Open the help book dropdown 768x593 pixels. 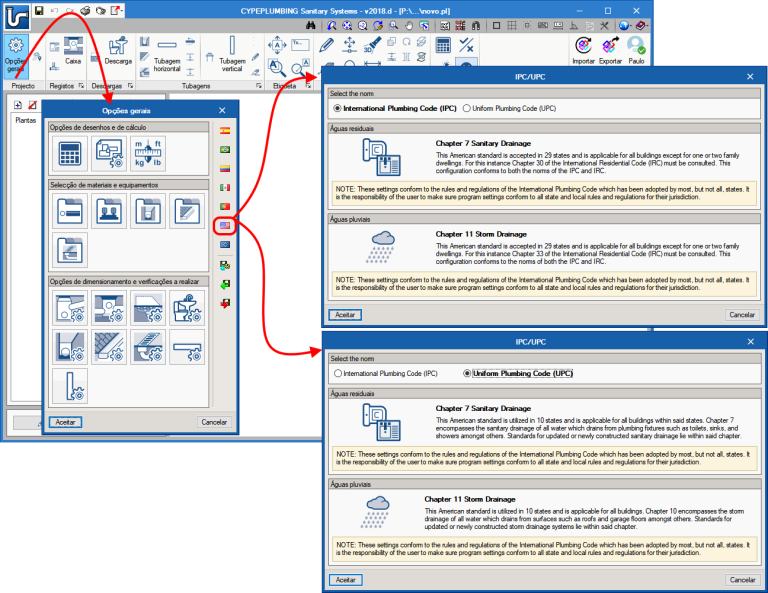(642, 25)
